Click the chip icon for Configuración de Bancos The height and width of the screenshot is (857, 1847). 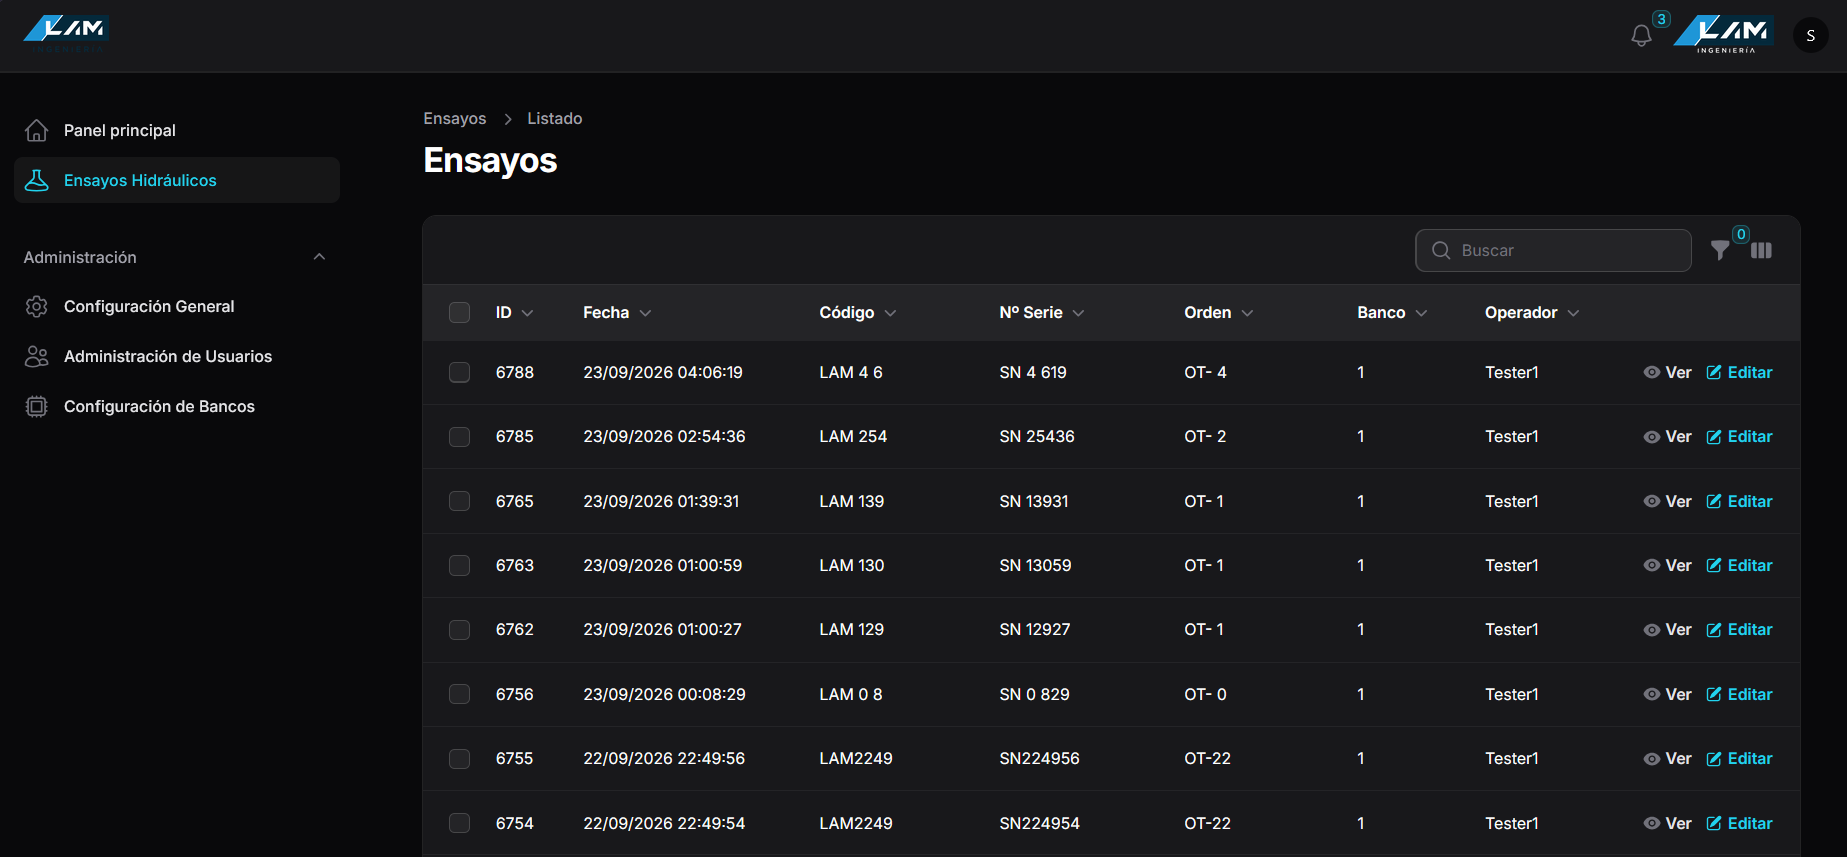[x=37, y=406]
